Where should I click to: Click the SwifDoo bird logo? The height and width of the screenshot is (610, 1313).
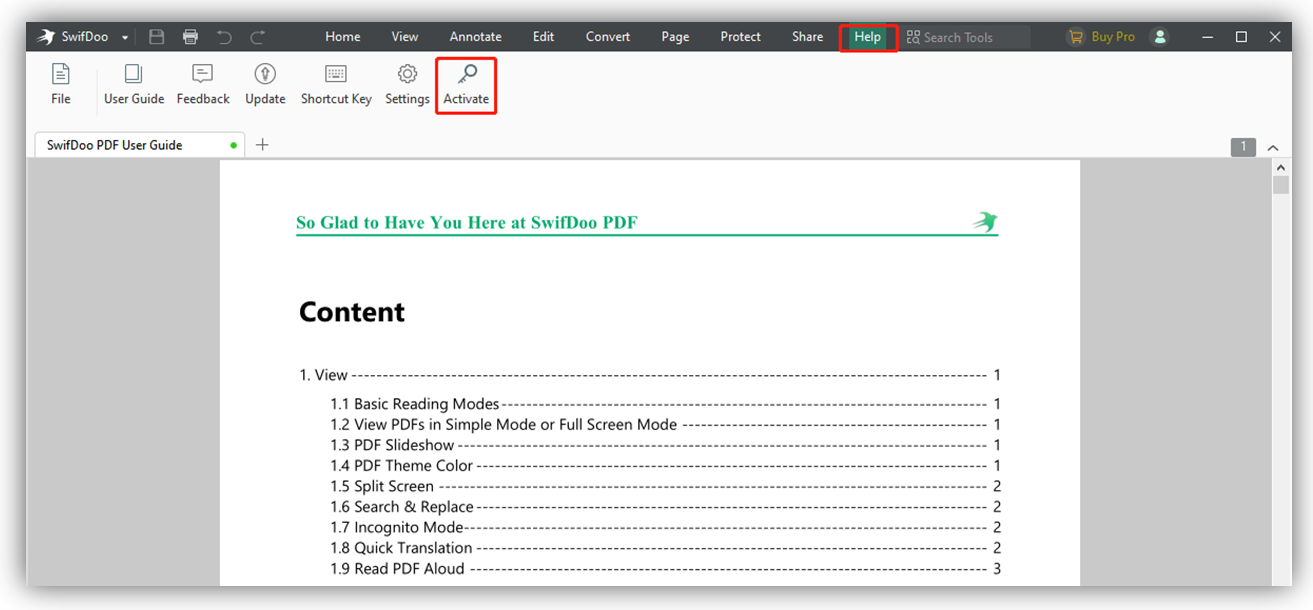(46, 37)
